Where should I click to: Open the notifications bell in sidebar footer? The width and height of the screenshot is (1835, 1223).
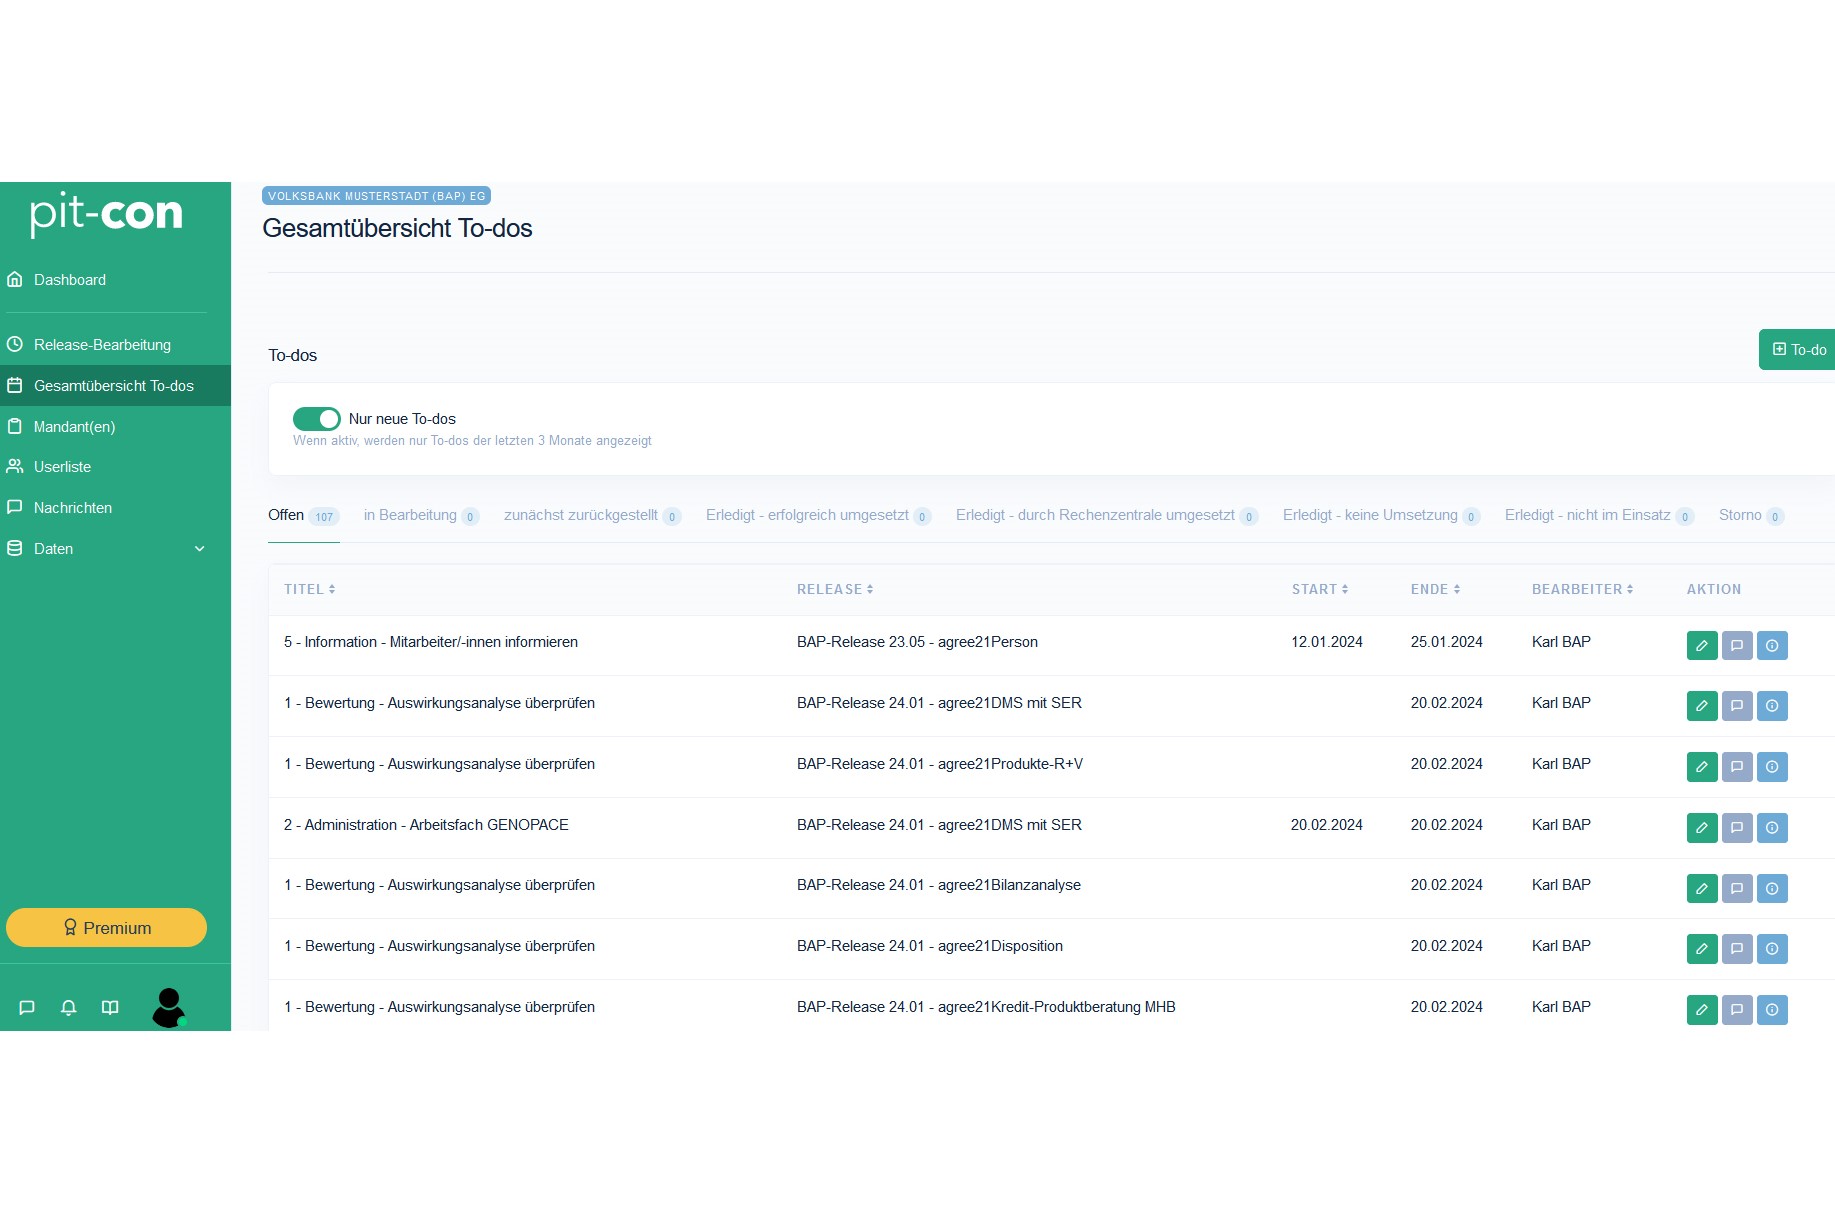pyautogui.click(x=68, y=1008)
